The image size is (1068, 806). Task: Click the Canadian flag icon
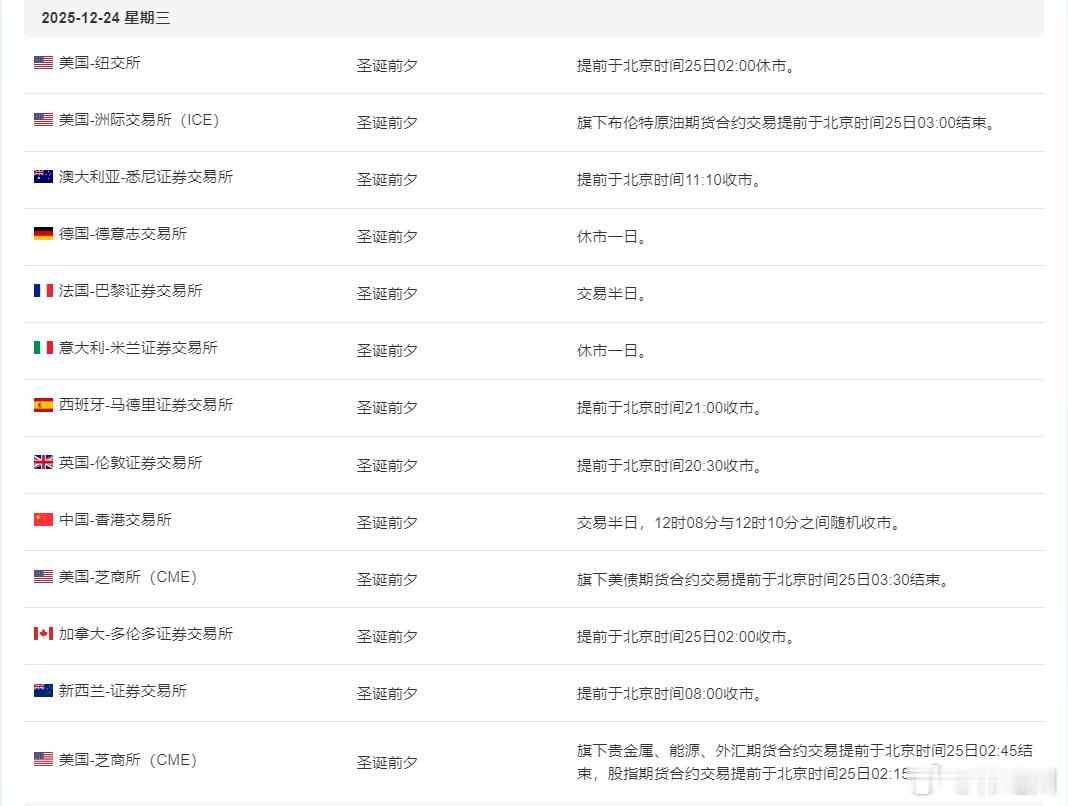coord(41,632)
